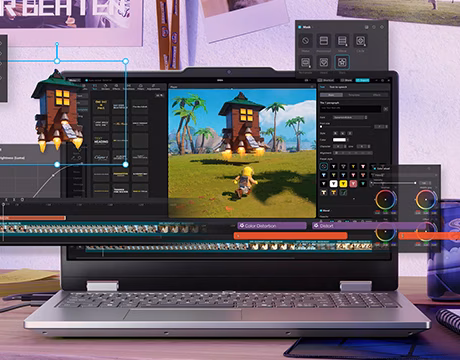Toggle the Blend checkbox
This screenshot has width=460, height=360.
(321, 211)
